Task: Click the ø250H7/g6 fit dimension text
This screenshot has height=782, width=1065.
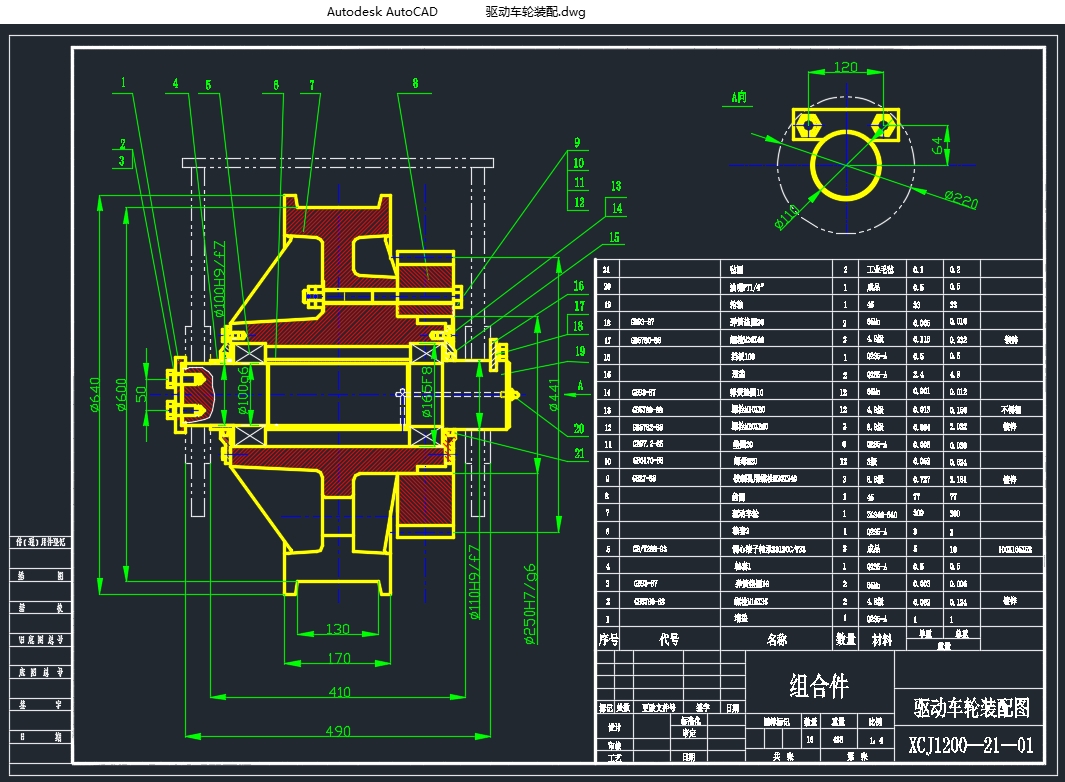Action: click(x=530, y=603)
